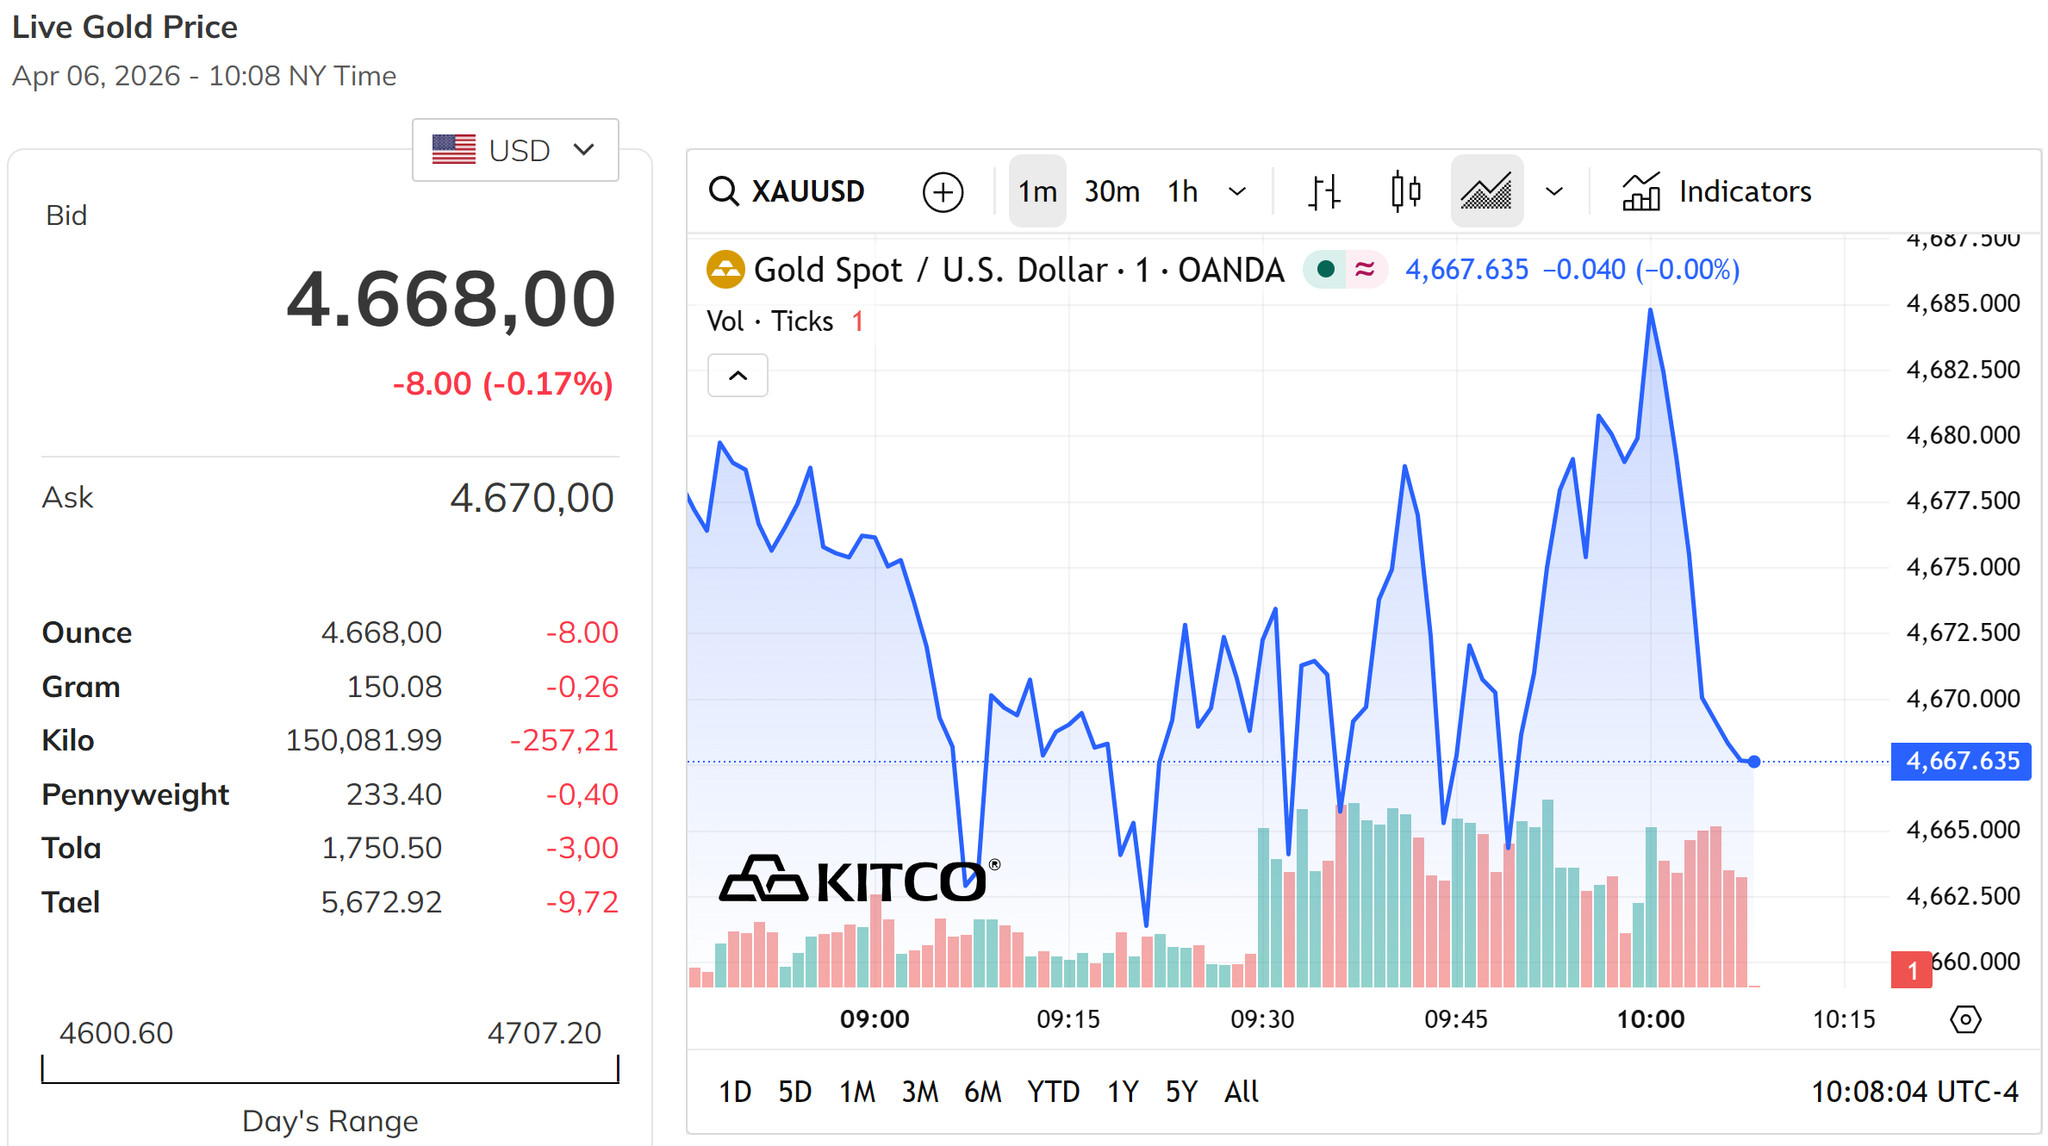Select the YTD date range
This screenshot has width=2048, height=1146.
(1053, 1091)
